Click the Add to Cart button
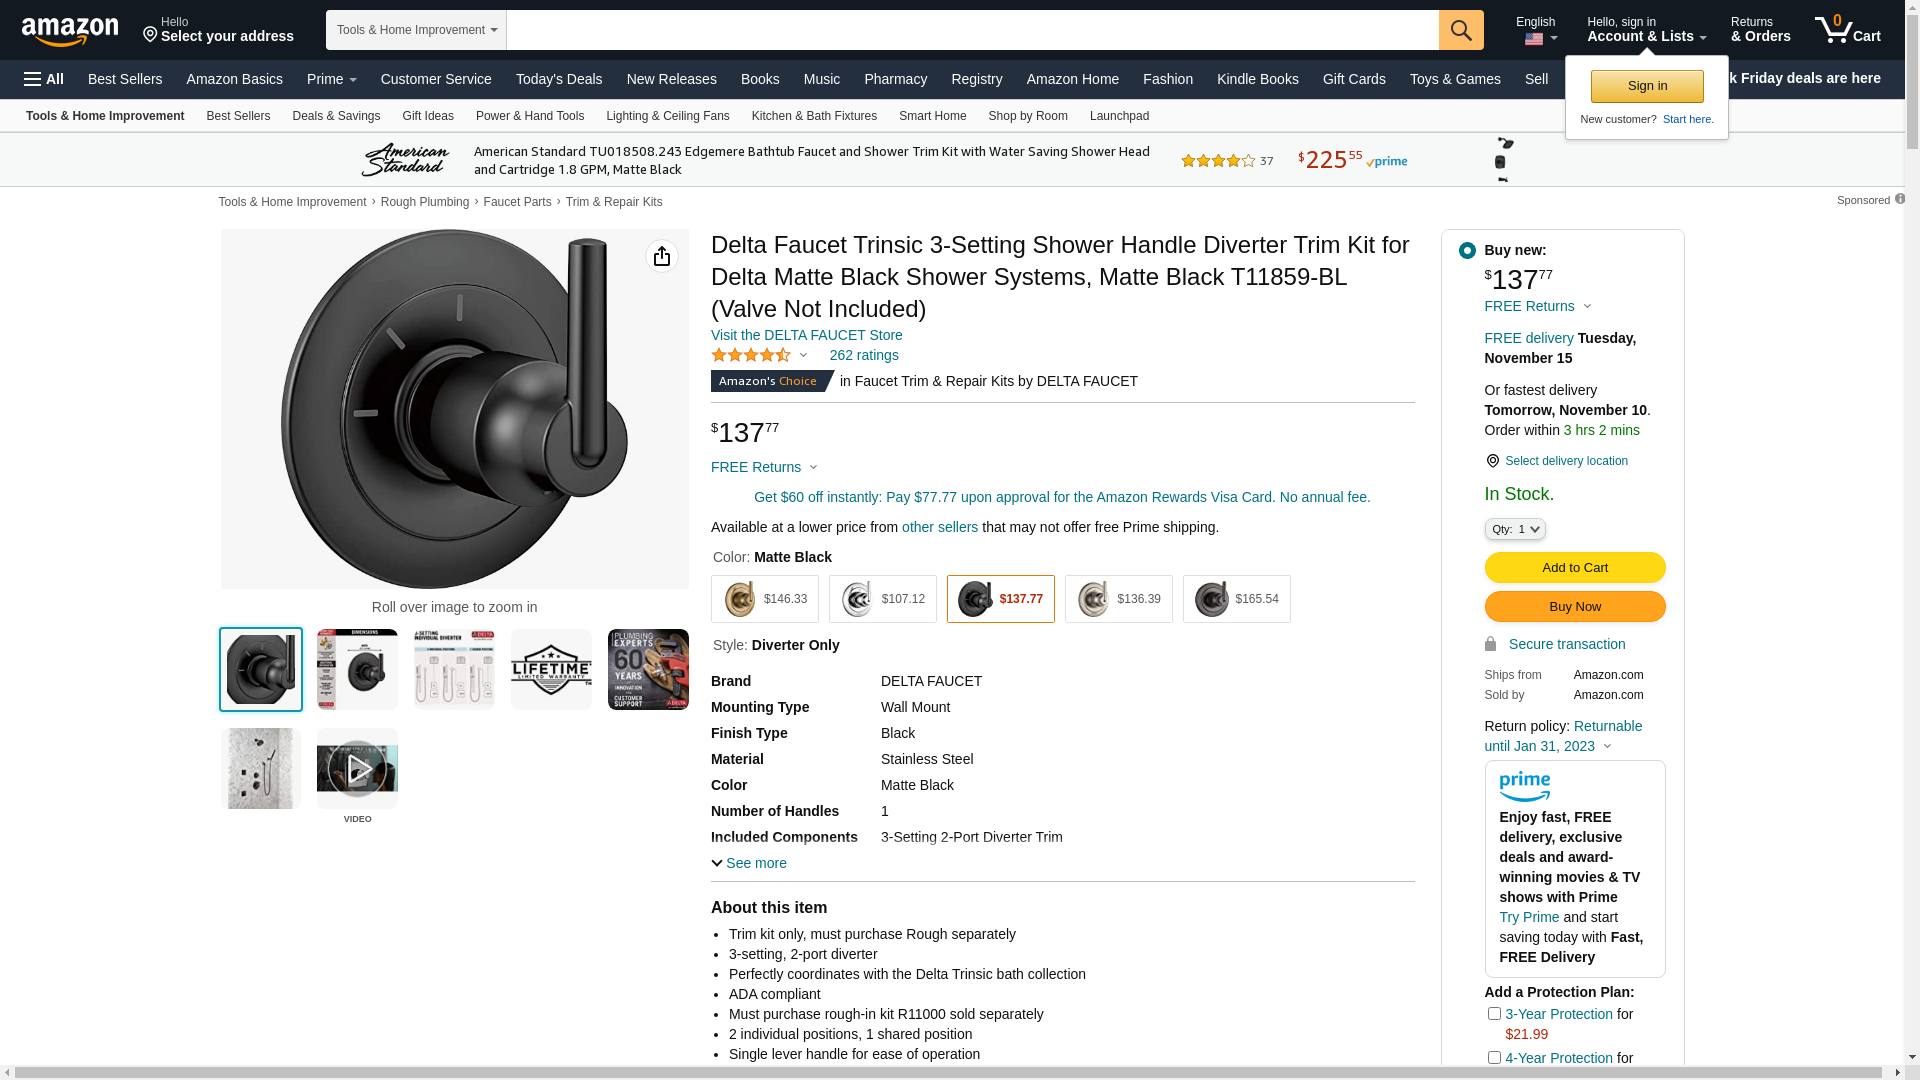Image resolution: width=1920 pixels, height=1080 pixels. click(x=1574, y=568)
